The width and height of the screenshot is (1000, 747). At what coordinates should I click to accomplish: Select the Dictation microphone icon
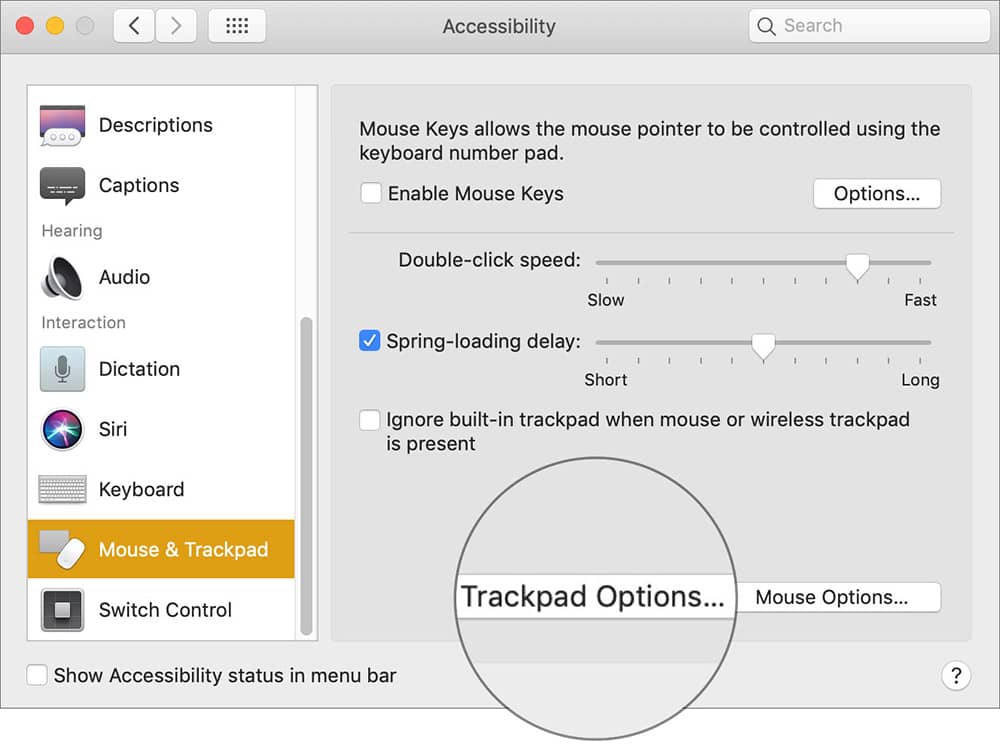[62, 369]
